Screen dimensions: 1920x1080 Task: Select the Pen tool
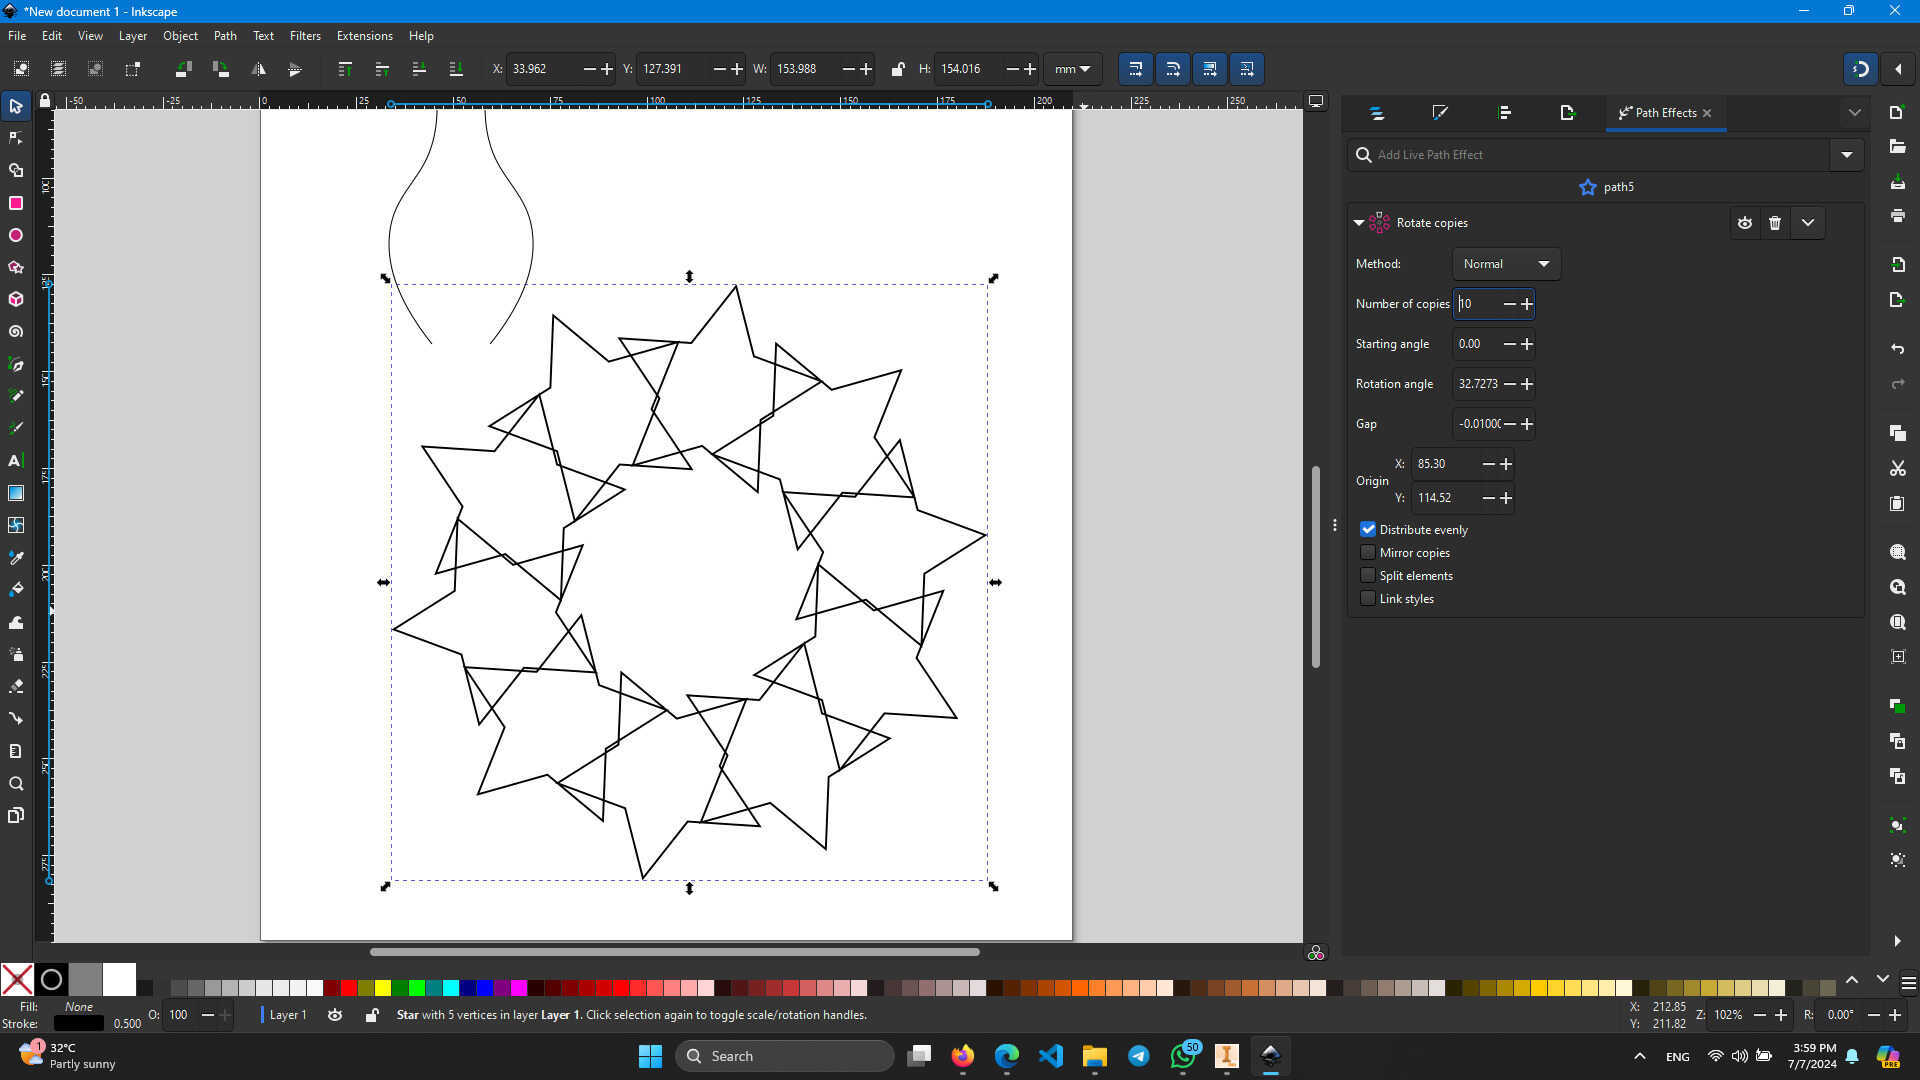(x=16, y=364)
